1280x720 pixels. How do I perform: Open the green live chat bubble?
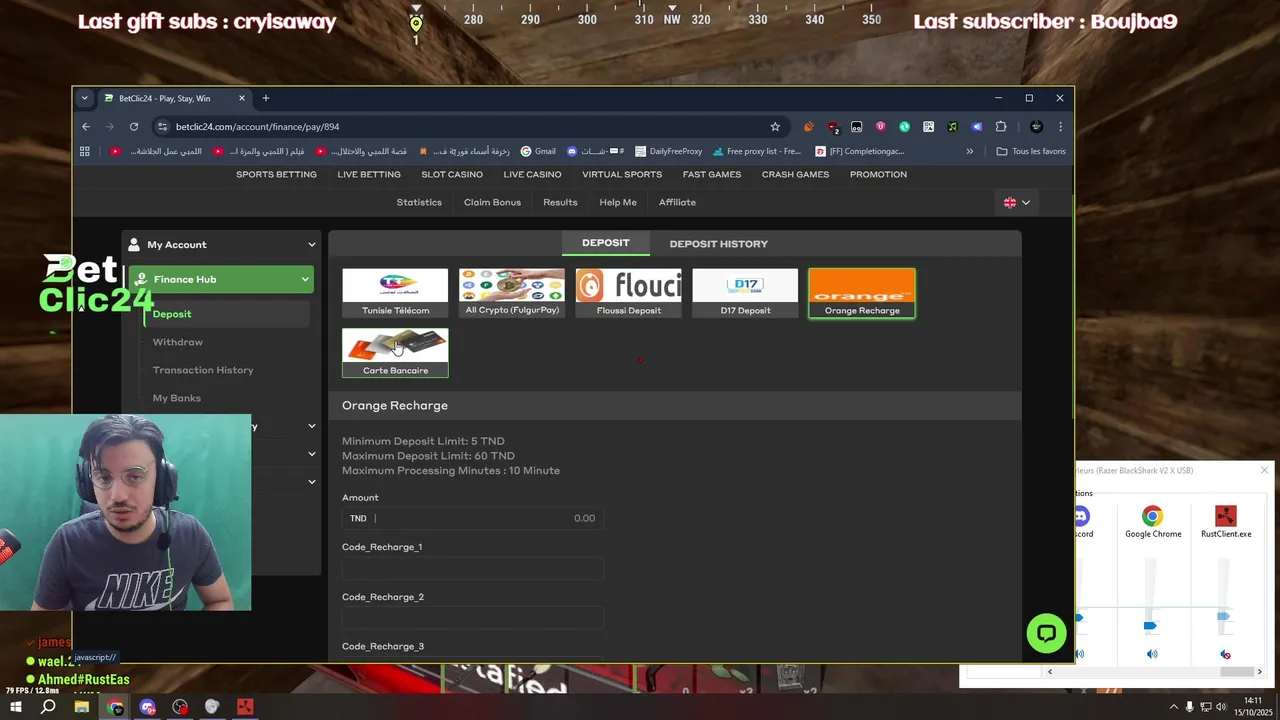coord(1046,633)
